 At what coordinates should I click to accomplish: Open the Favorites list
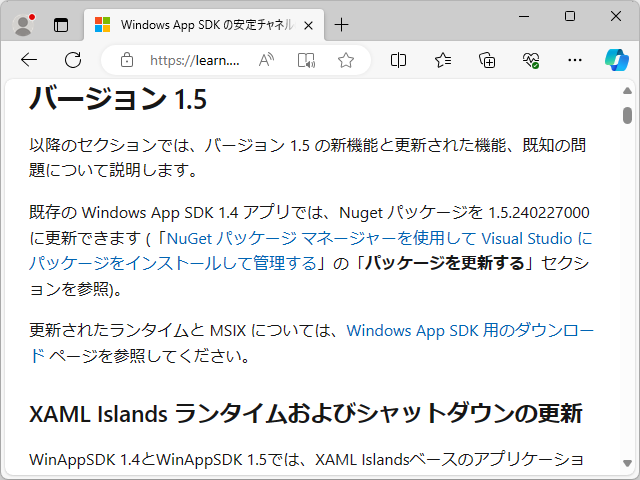pos(443,60)
